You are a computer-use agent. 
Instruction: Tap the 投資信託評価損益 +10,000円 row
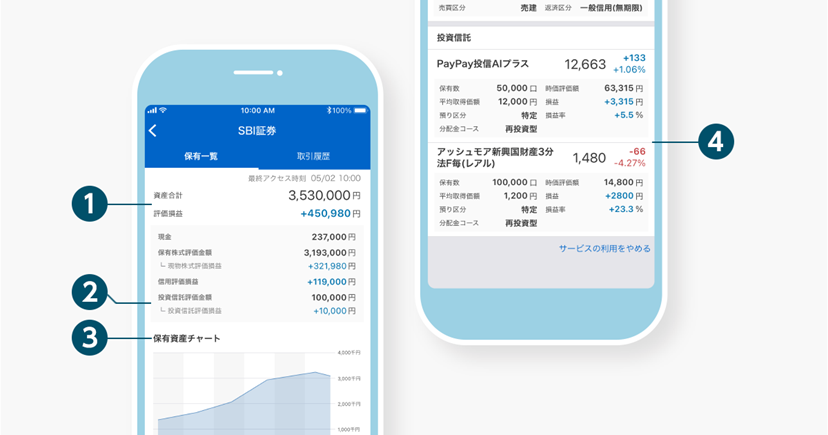click(257, 311)
